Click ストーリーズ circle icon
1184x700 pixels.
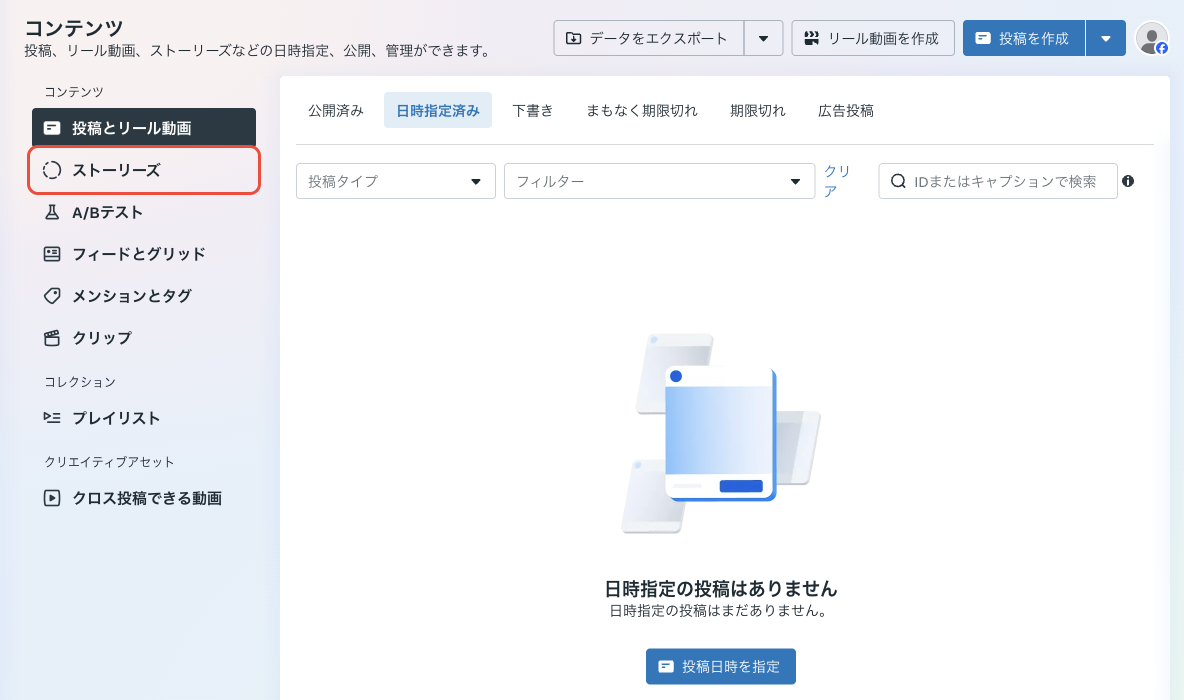coord(52,171)
